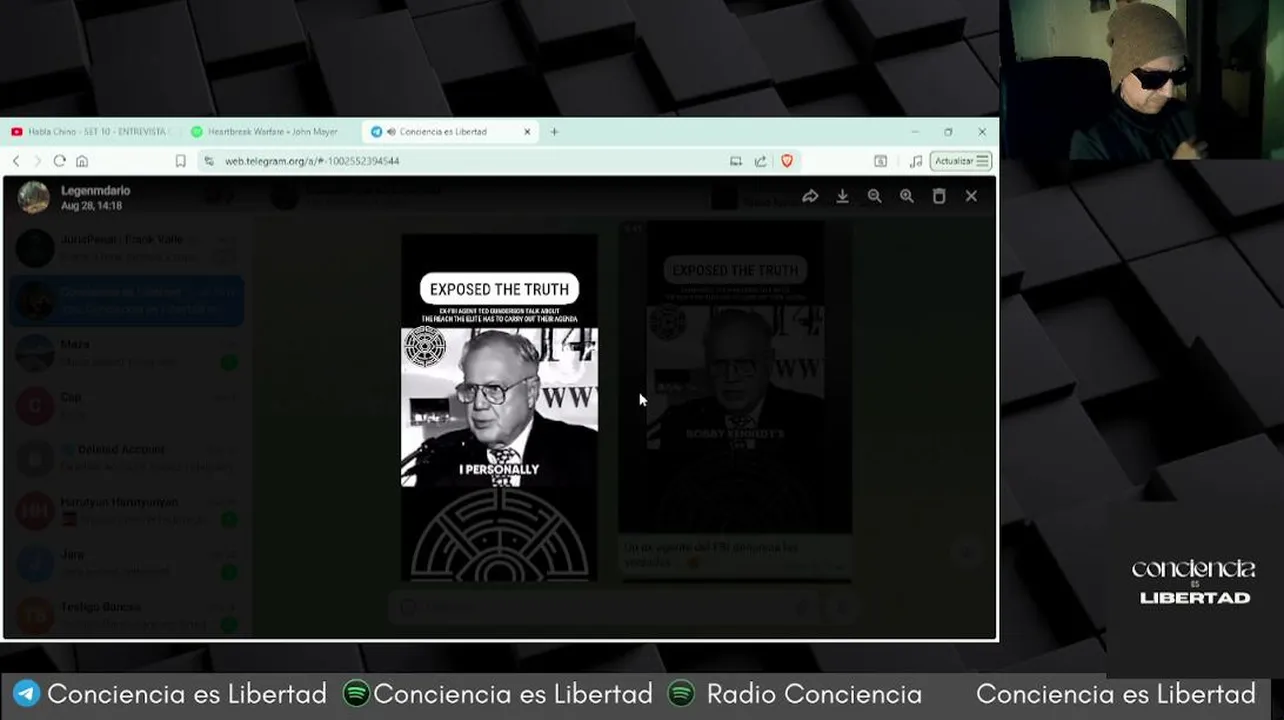Image resolution: width=1284 pixels, height=720 pixels.
Task: Click the dimmed second video thumbnail
Action: (735, 378)
